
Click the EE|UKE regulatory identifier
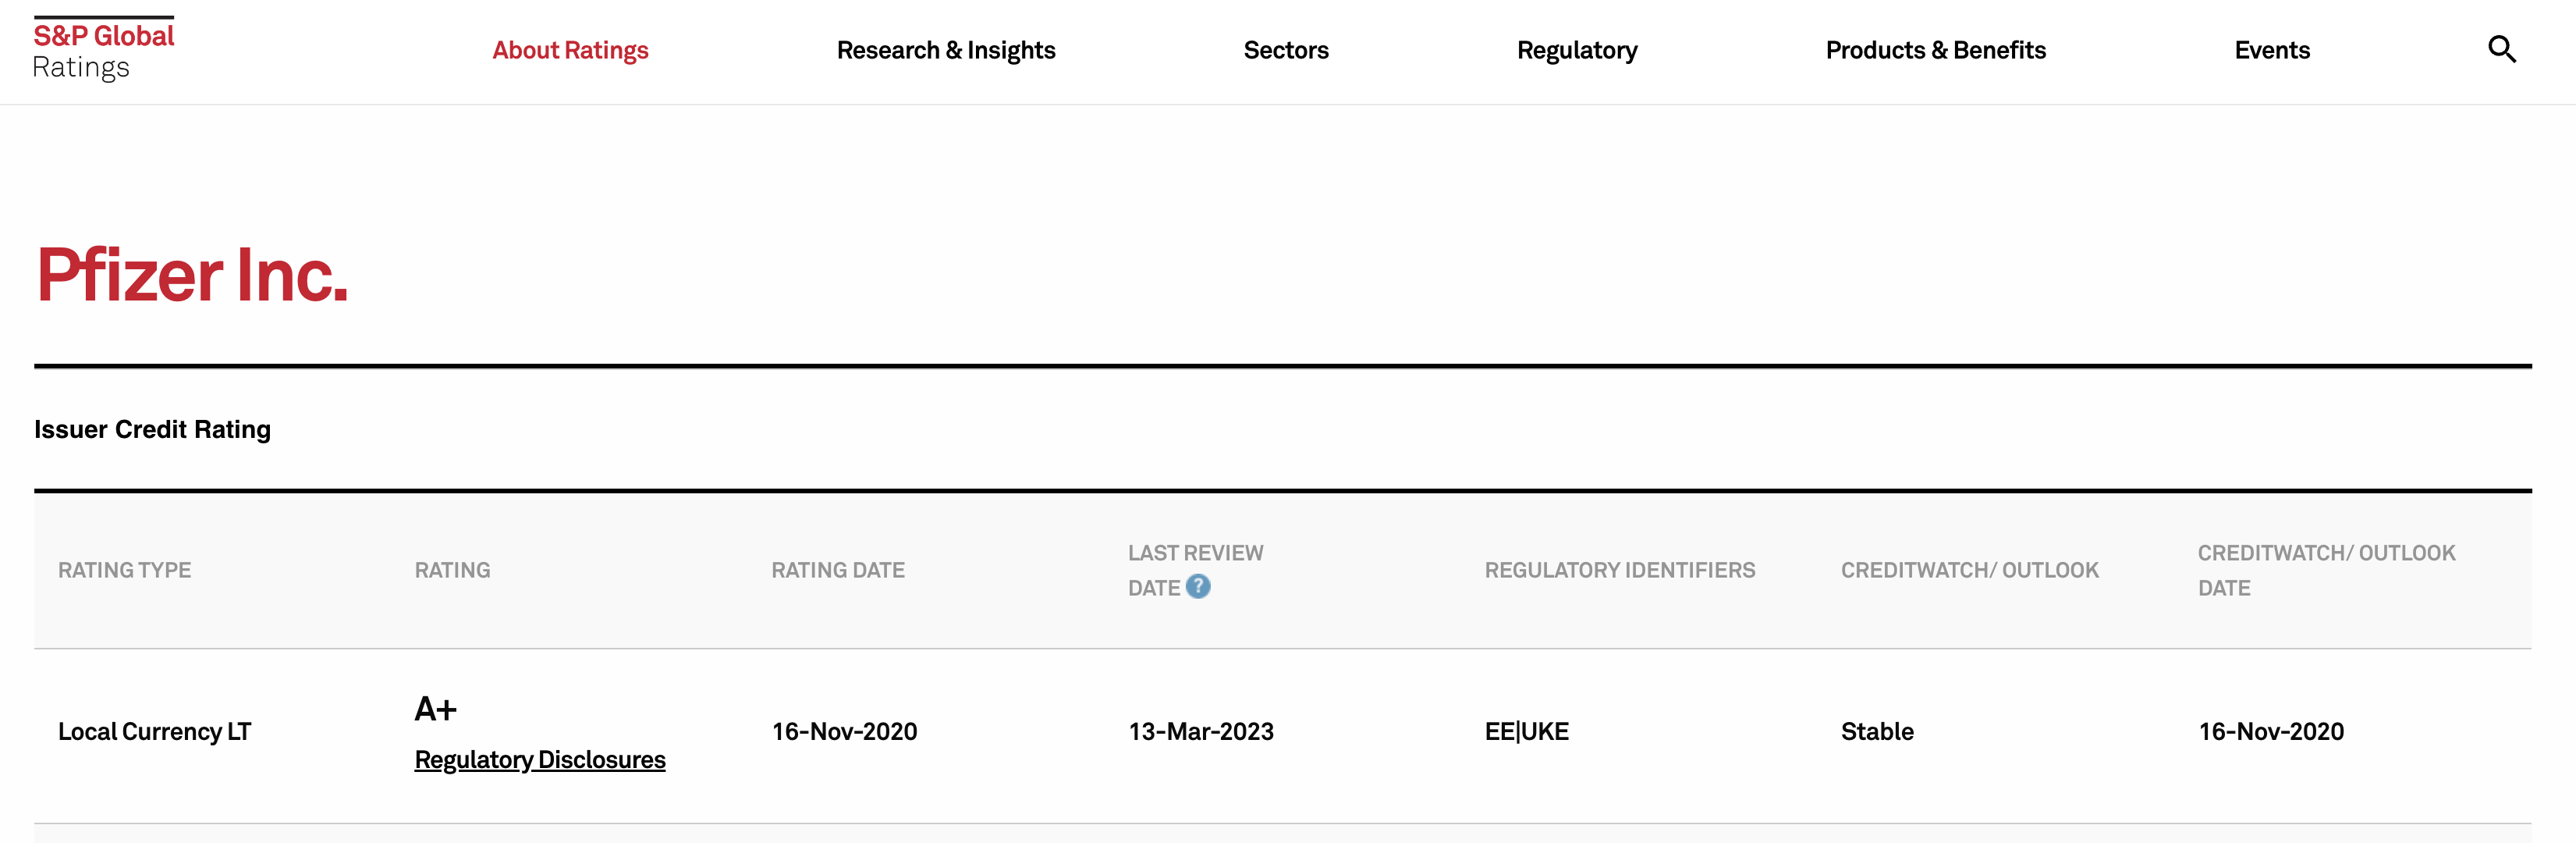tap(1526, 732)
